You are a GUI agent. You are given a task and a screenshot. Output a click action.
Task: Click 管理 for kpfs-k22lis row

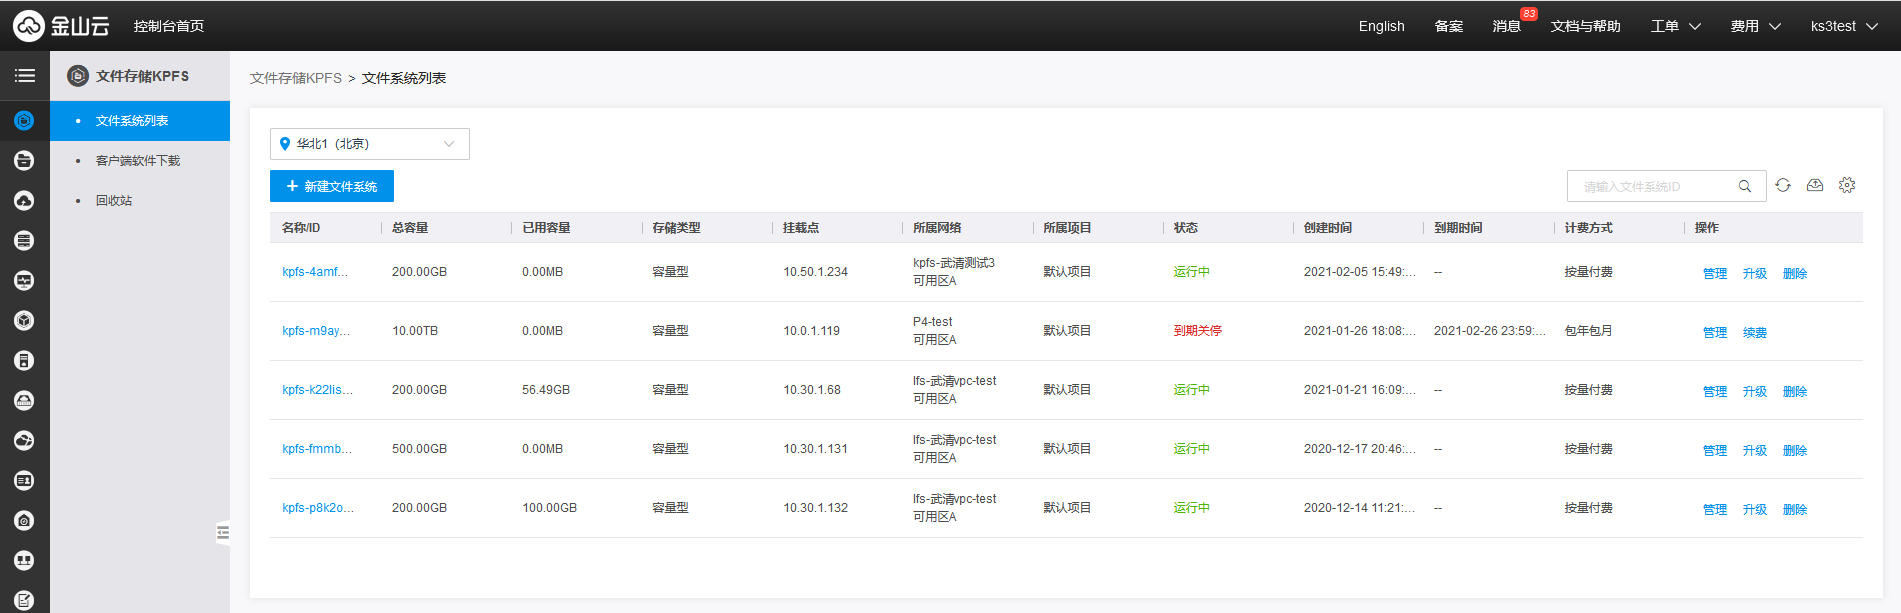pos(1715,391)
